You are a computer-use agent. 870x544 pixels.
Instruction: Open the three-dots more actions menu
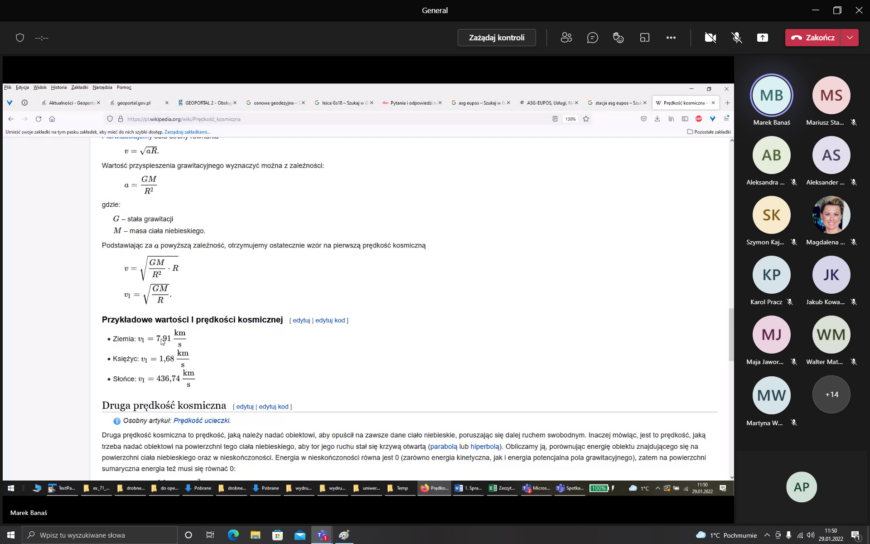(671, 38)
